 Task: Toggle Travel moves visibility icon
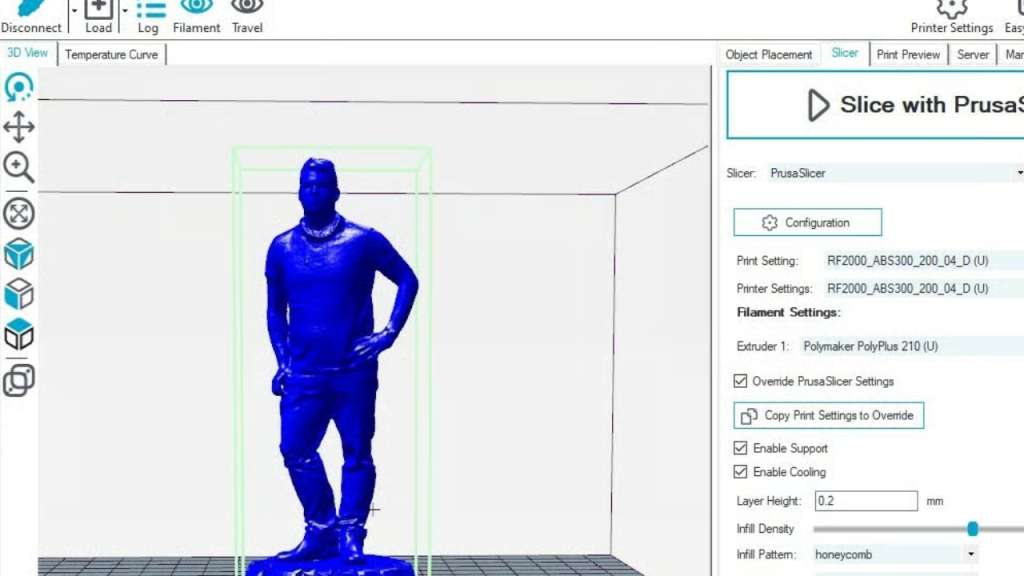click(247, 9)
